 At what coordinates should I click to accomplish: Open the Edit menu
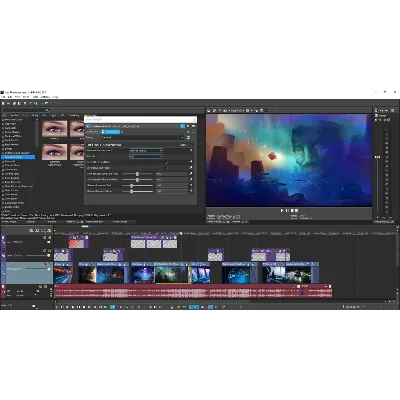tap(10, 97)
